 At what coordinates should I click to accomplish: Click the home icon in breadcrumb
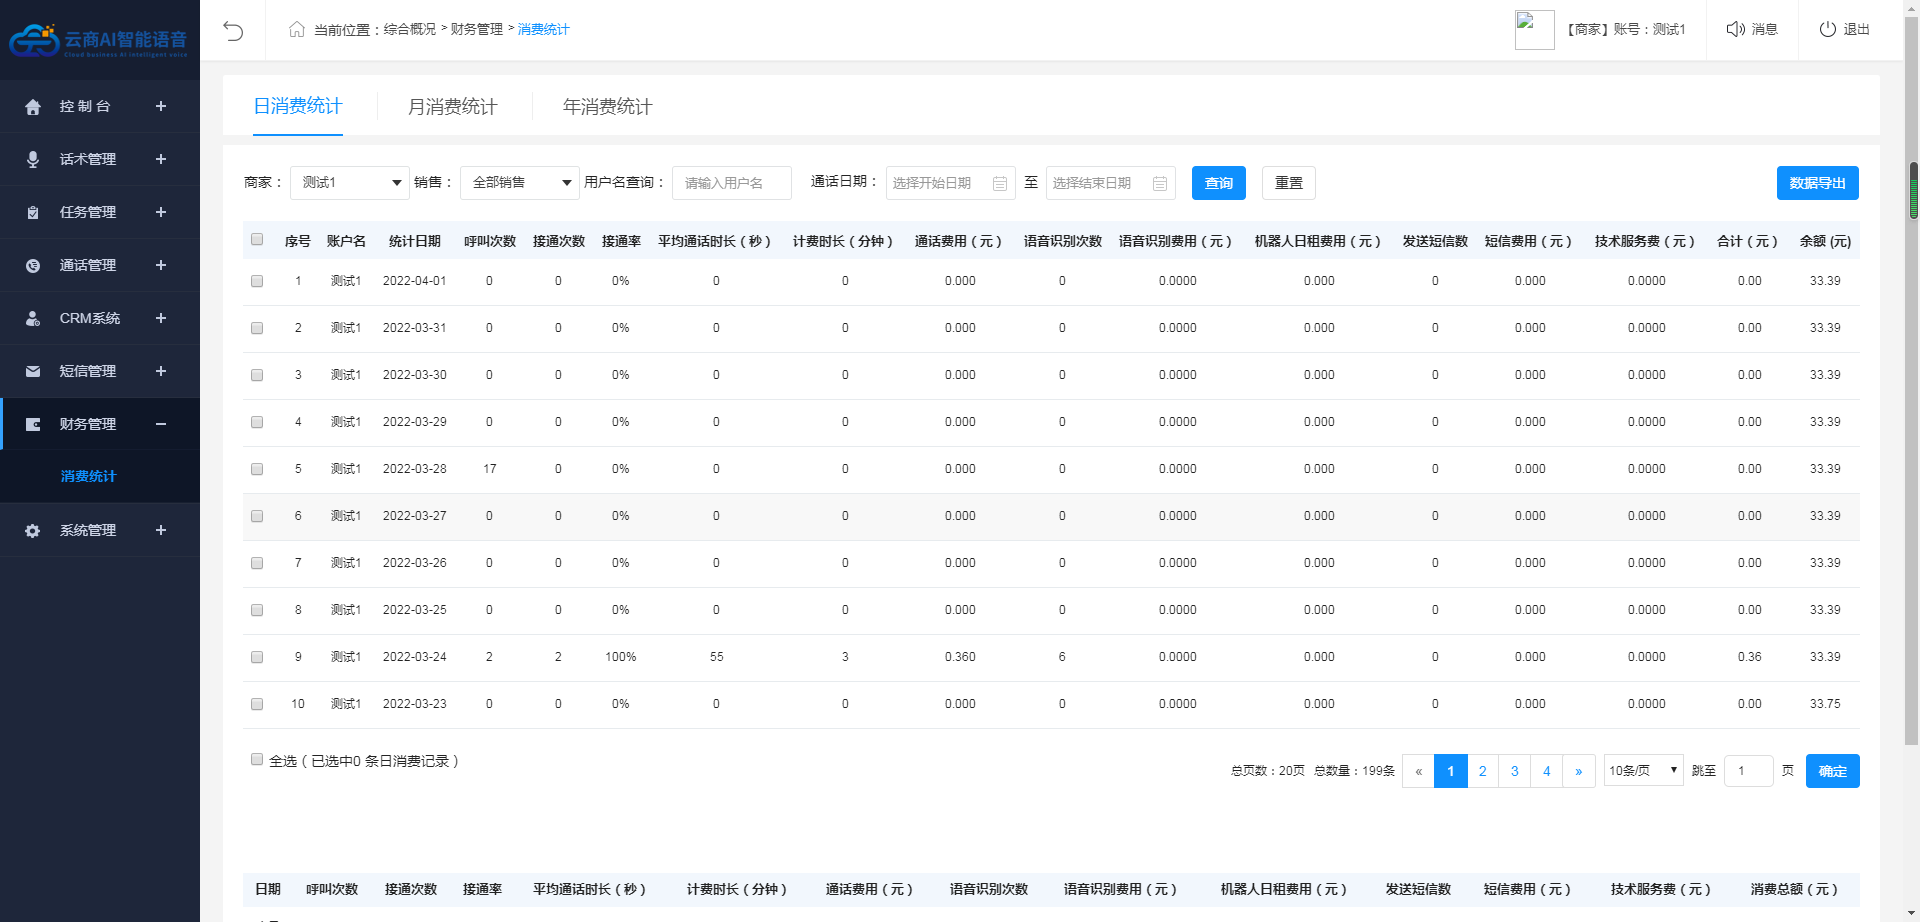pyautogui.click(x=297, y=30)
